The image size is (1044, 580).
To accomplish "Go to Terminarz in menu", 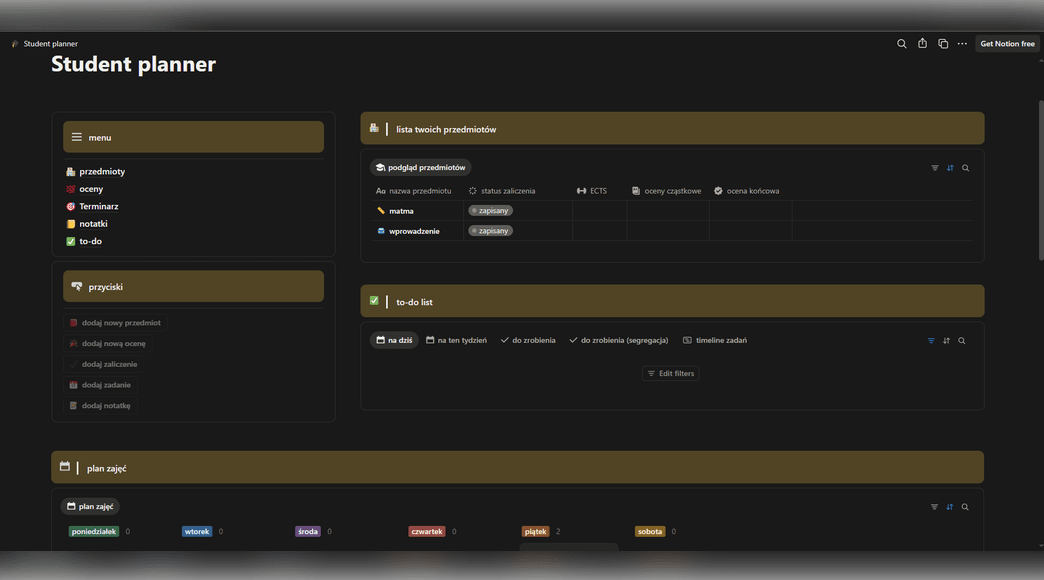I will tap(98, 206).
